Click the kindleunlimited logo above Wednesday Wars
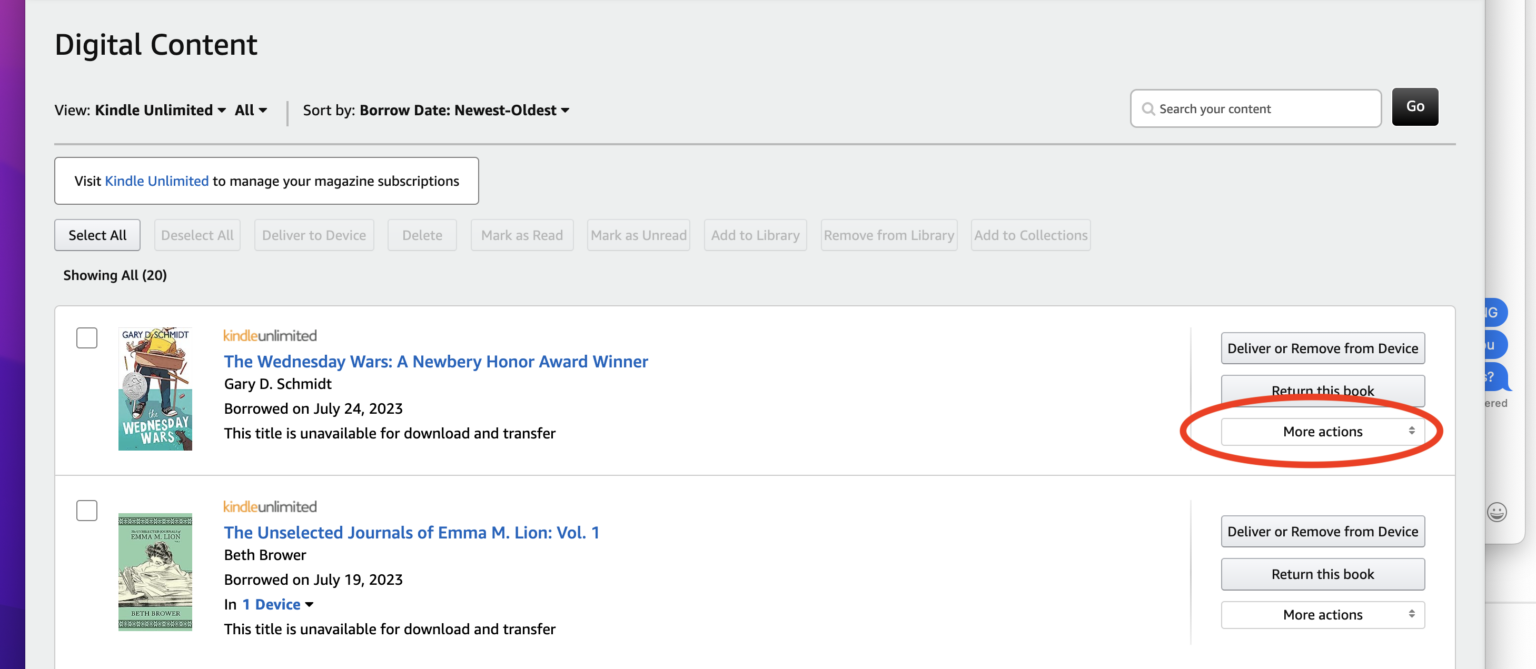Viewport: 1536px width, 669px height. tap(270, 336)
